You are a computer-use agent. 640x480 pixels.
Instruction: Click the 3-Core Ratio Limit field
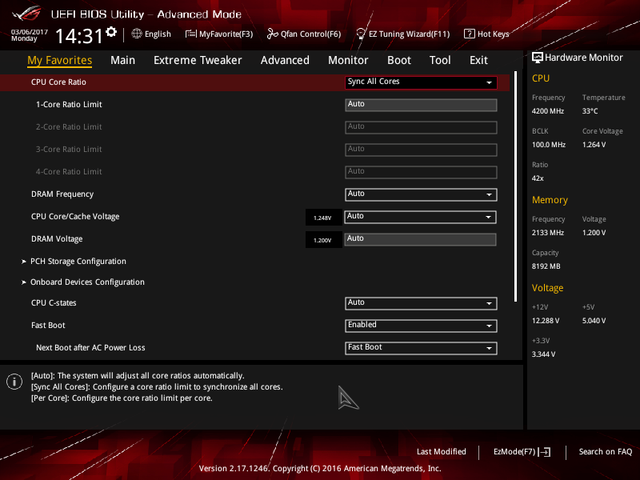coord(421,150)
